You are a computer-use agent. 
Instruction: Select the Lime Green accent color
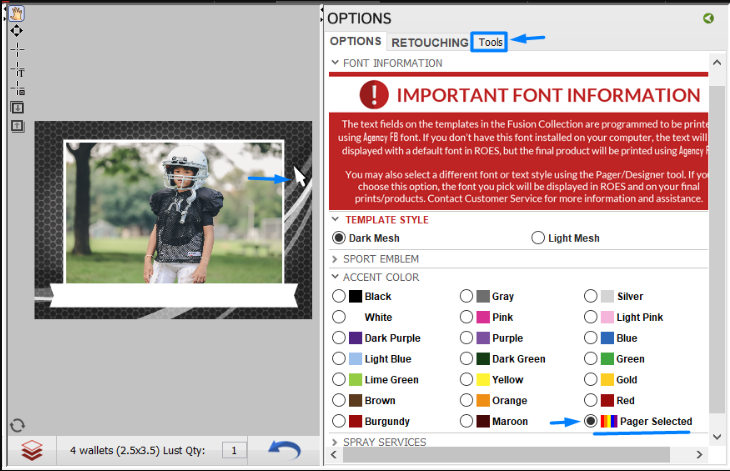pyautogui.click(x=339, y=380)
